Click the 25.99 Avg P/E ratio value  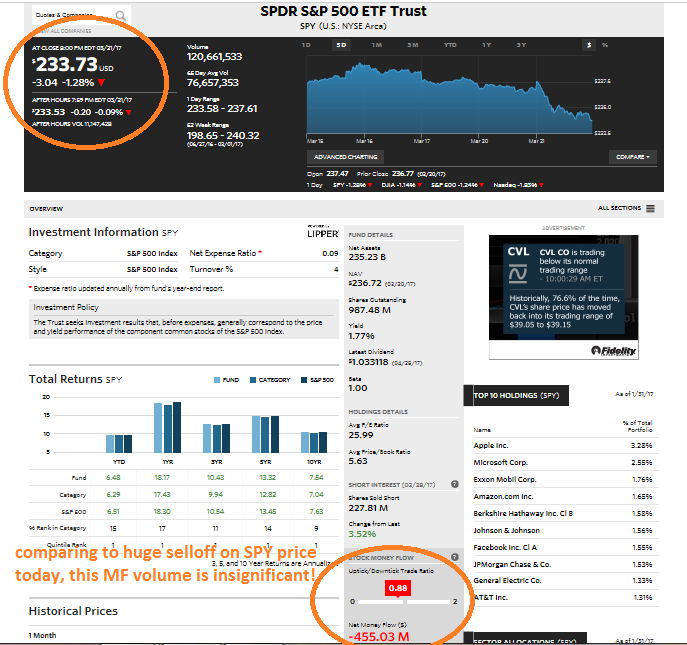pyautogui.click(x=361, y=435)
